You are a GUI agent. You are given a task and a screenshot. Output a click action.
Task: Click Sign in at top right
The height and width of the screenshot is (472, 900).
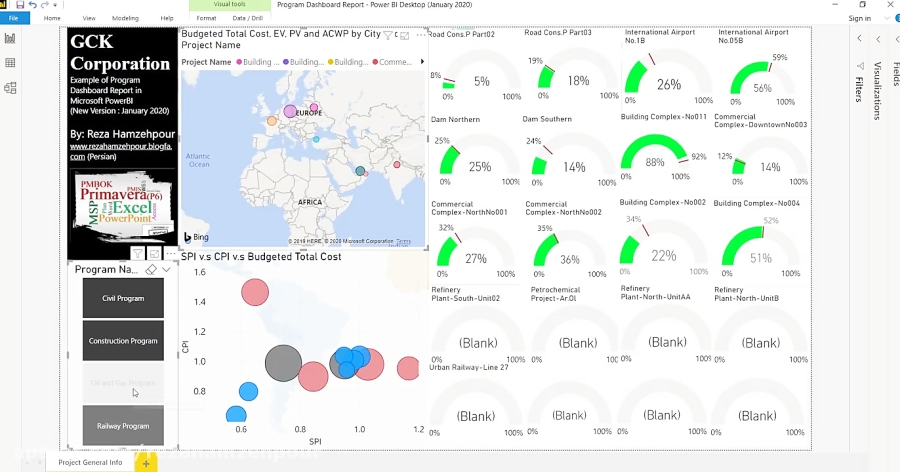pyautogui.click(x=859, y=18)
